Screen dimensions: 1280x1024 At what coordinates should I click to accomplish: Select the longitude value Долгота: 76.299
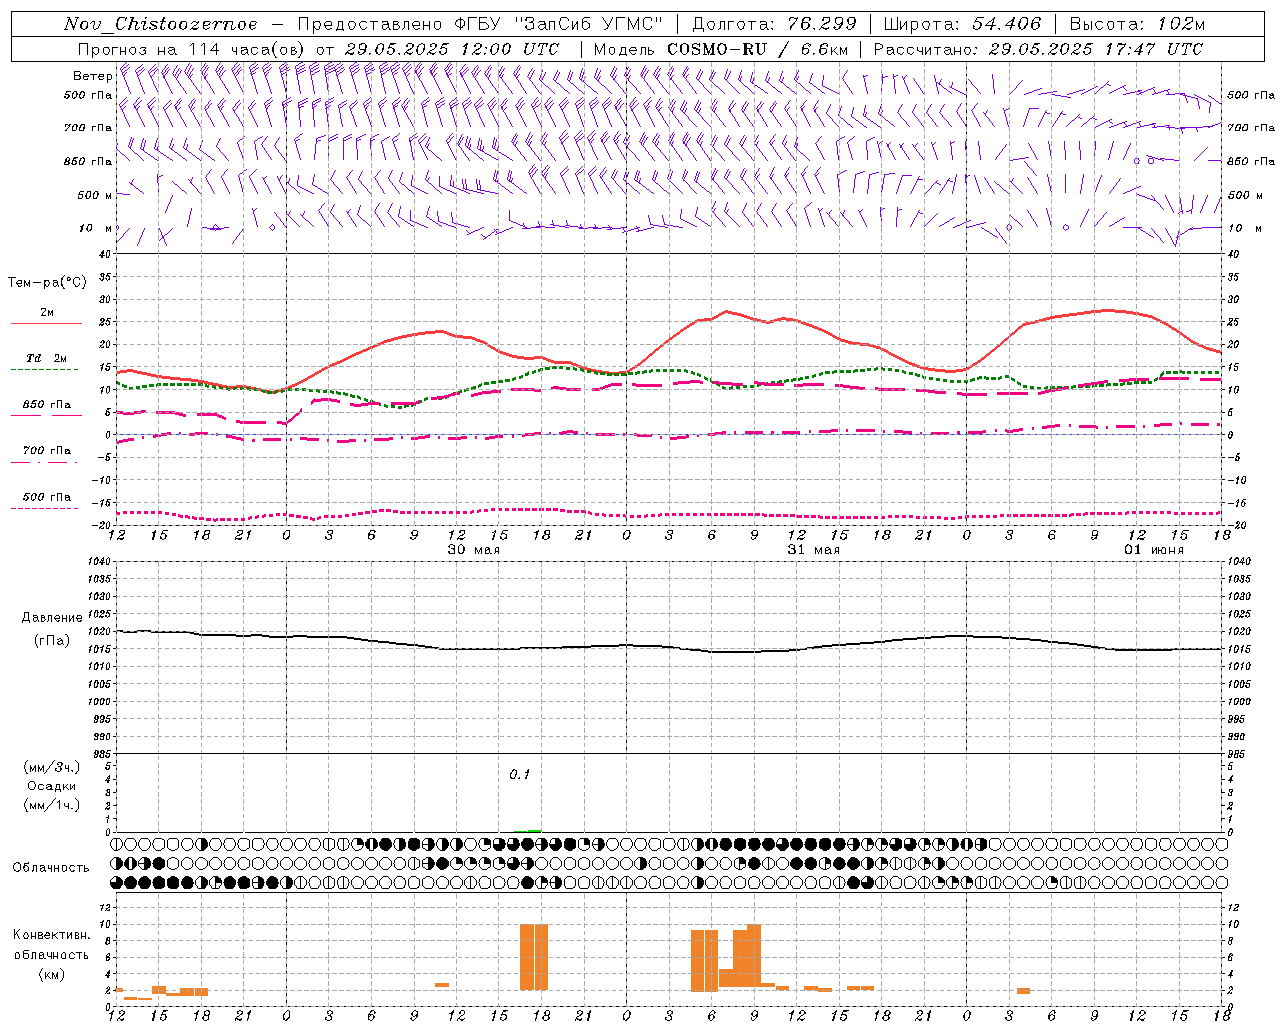pyautogui.click(x=774, y=24)
